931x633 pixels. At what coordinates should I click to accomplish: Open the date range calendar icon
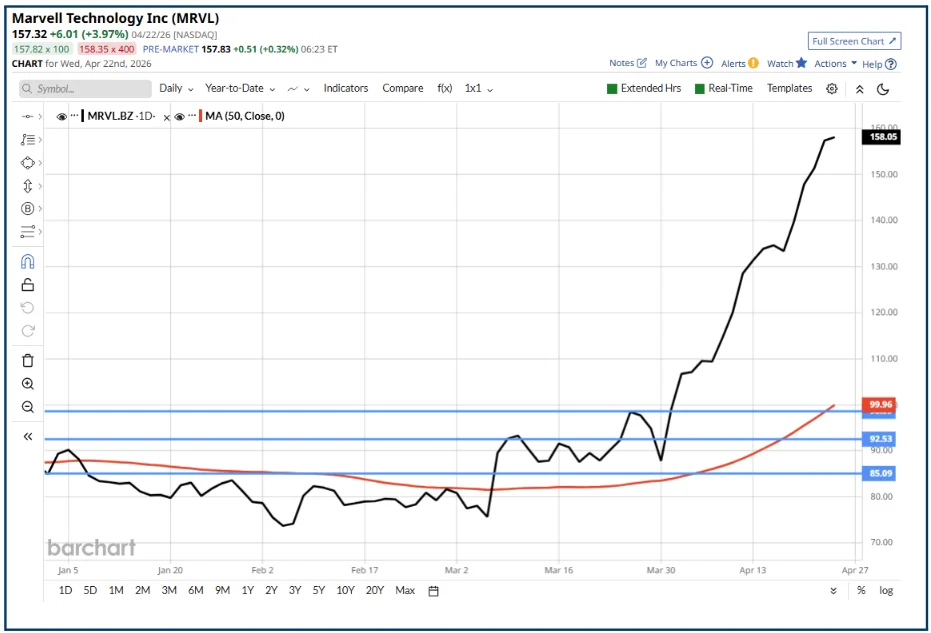coord(433,591)
